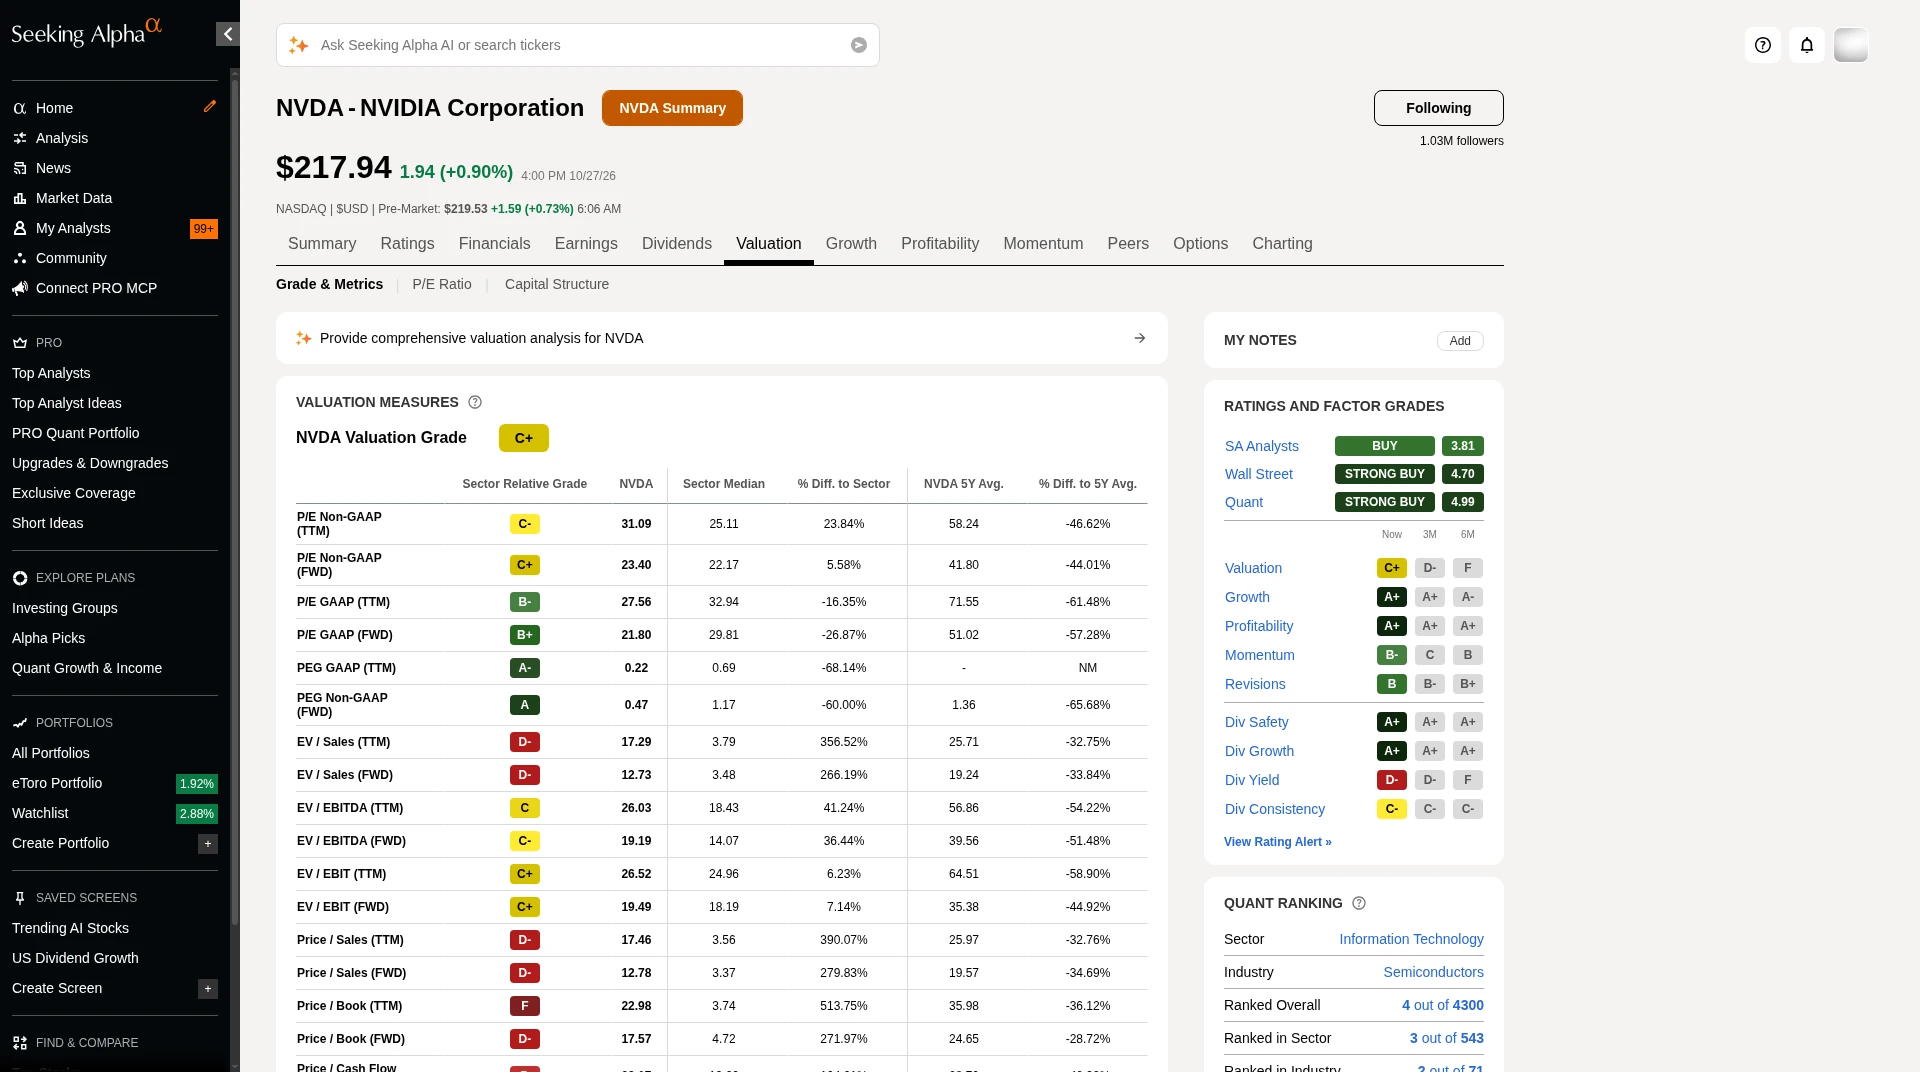
Task: Click the 99+ badge beside My Analysts
Action: coord(204,229)
